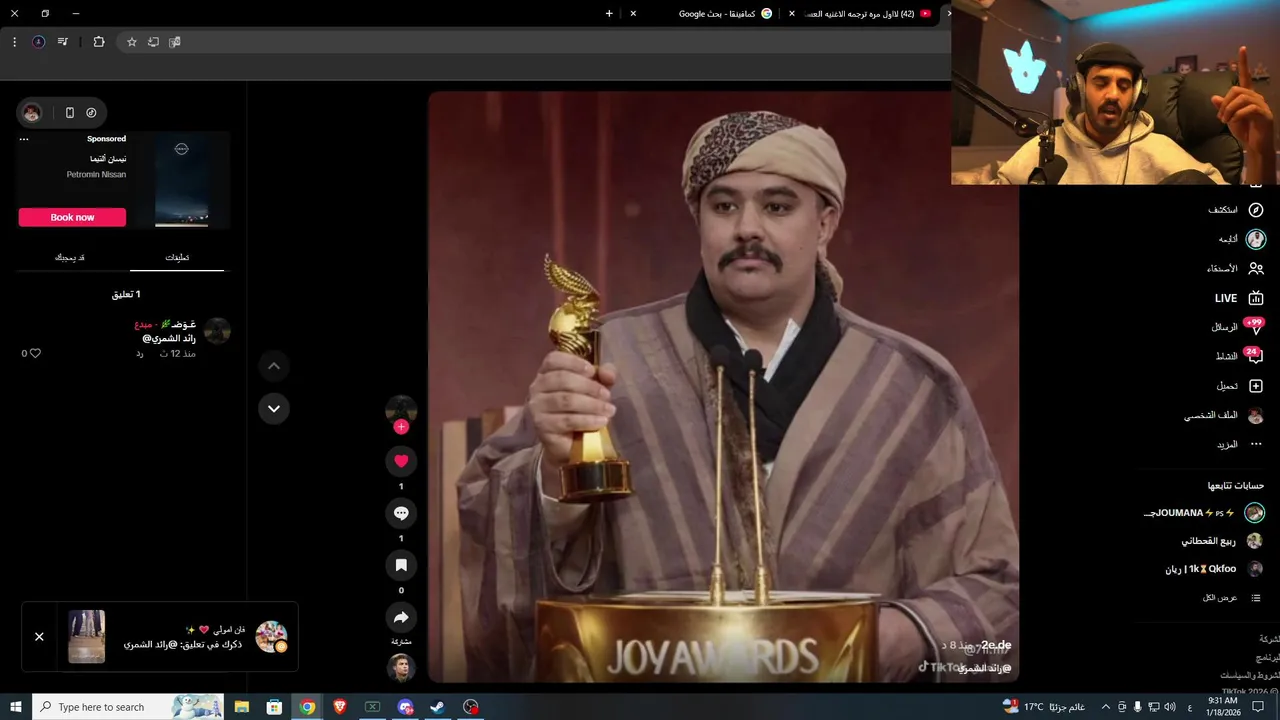Follow the creator with the red plus badge

click(401, 427)
